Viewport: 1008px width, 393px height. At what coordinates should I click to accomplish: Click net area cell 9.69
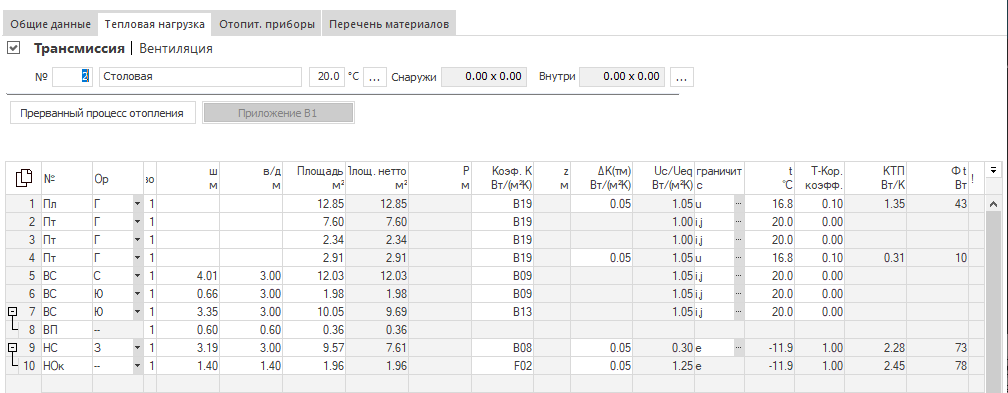tap(377, 312)
